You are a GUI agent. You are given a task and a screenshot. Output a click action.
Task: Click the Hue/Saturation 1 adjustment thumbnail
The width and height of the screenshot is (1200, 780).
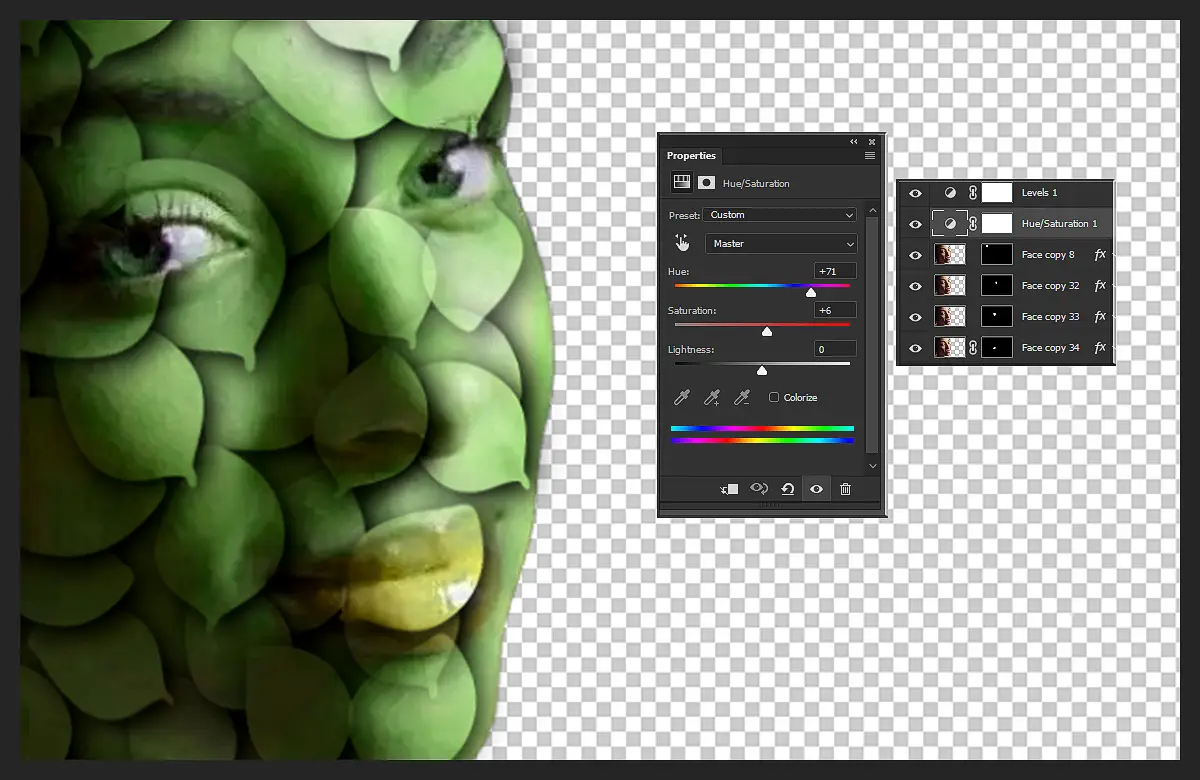950,224
